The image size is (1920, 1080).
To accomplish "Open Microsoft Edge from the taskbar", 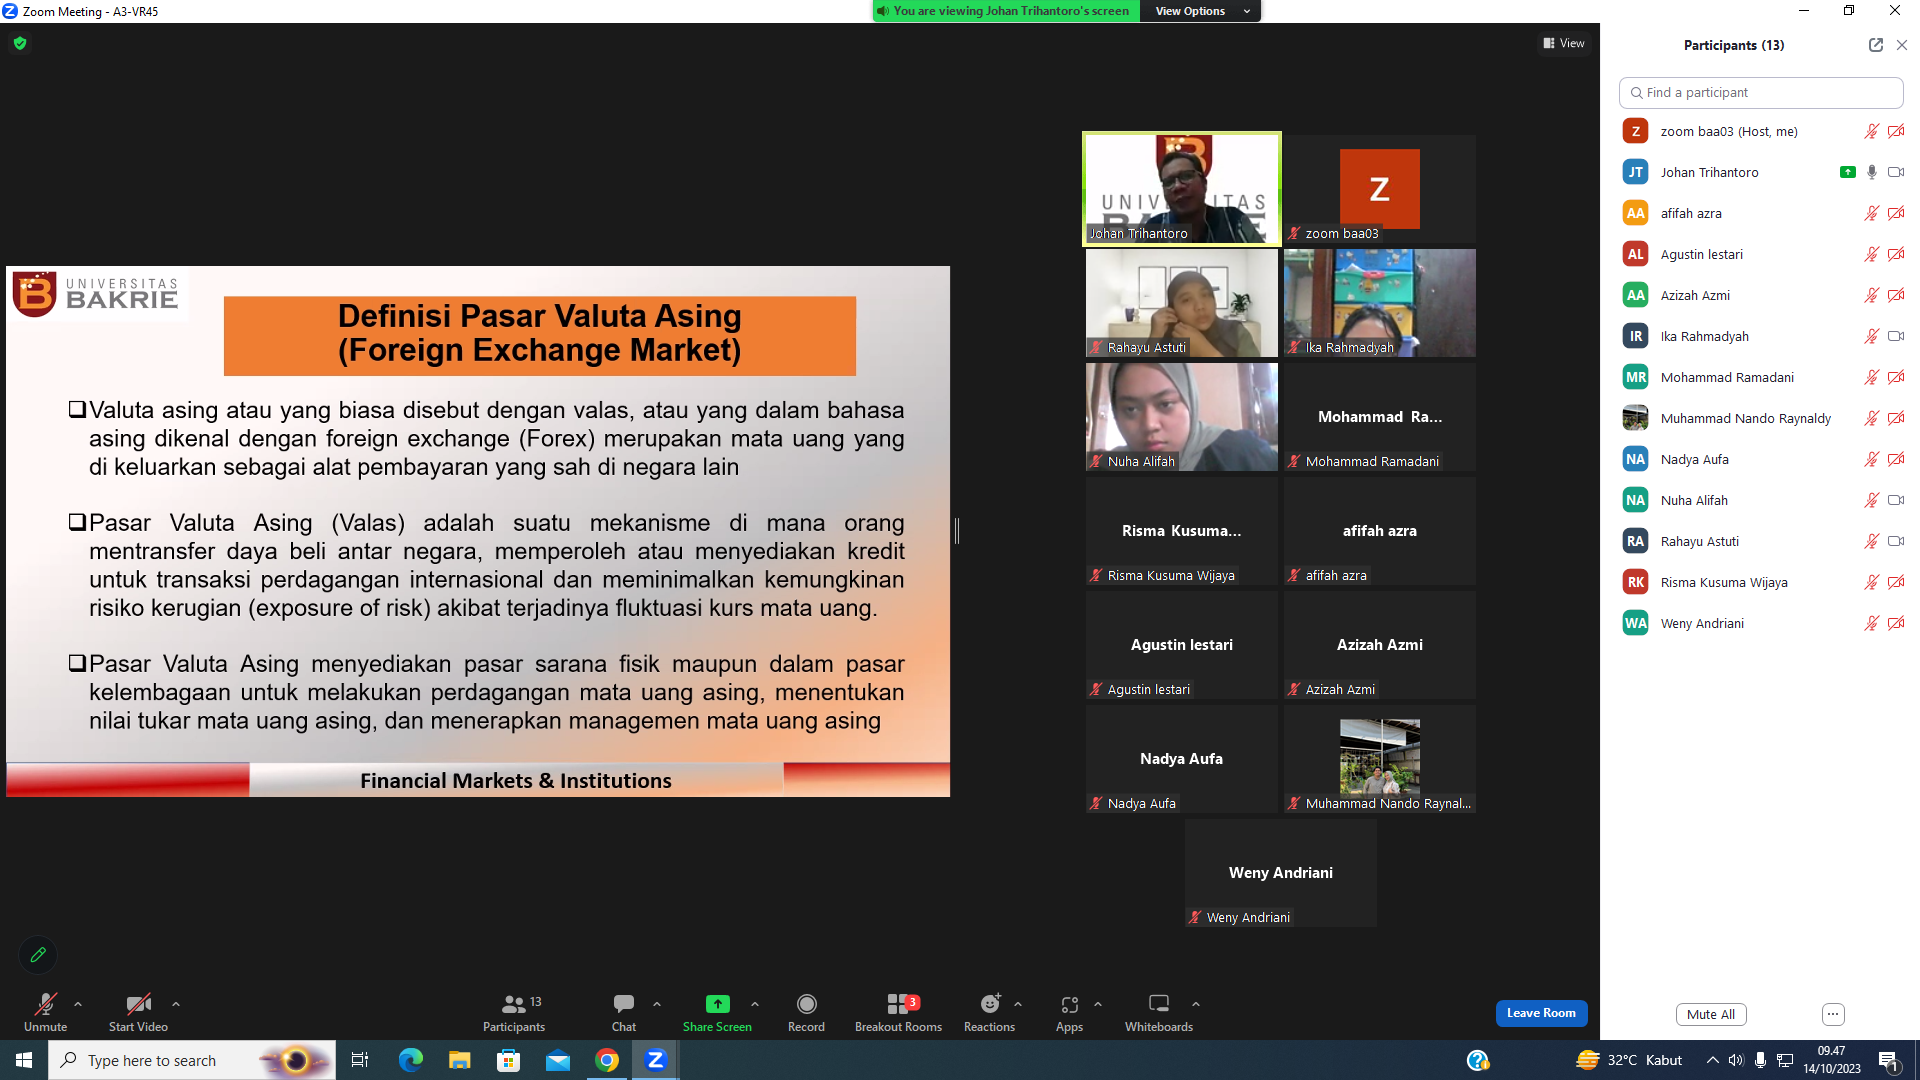I will [x=410, y=1060].
